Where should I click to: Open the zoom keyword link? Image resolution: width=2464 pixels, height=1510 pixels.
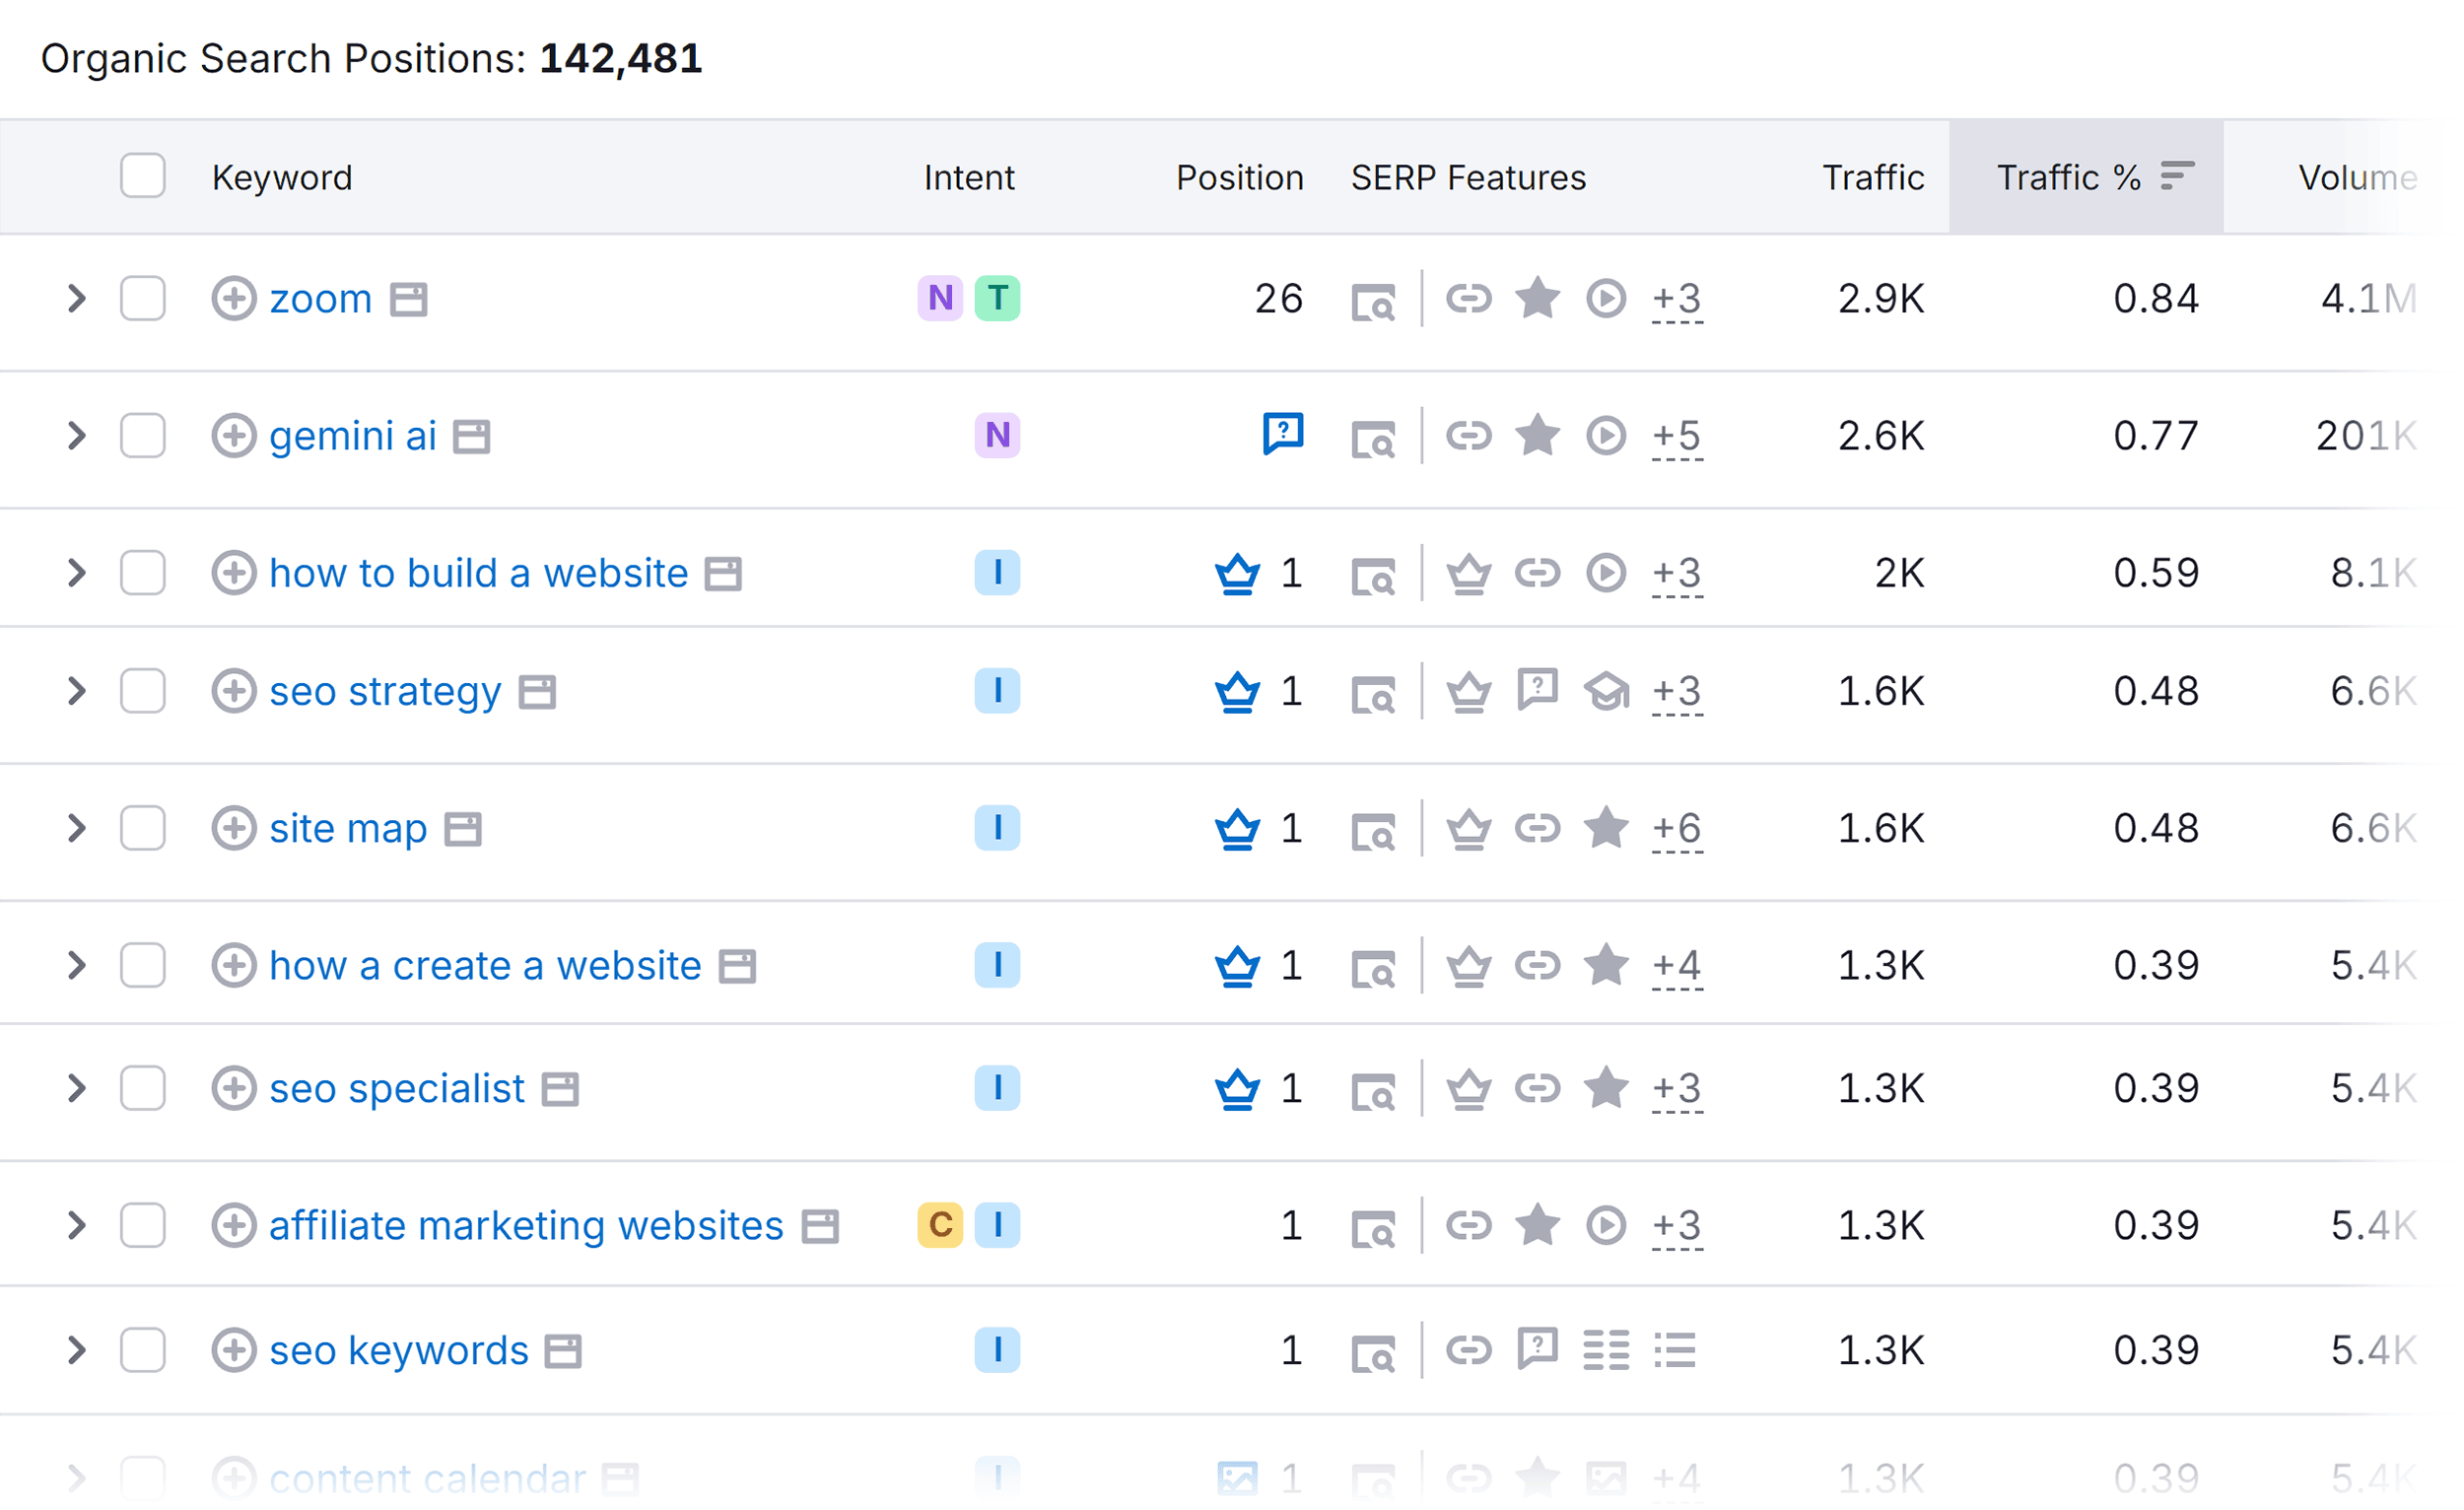point(320,299)
